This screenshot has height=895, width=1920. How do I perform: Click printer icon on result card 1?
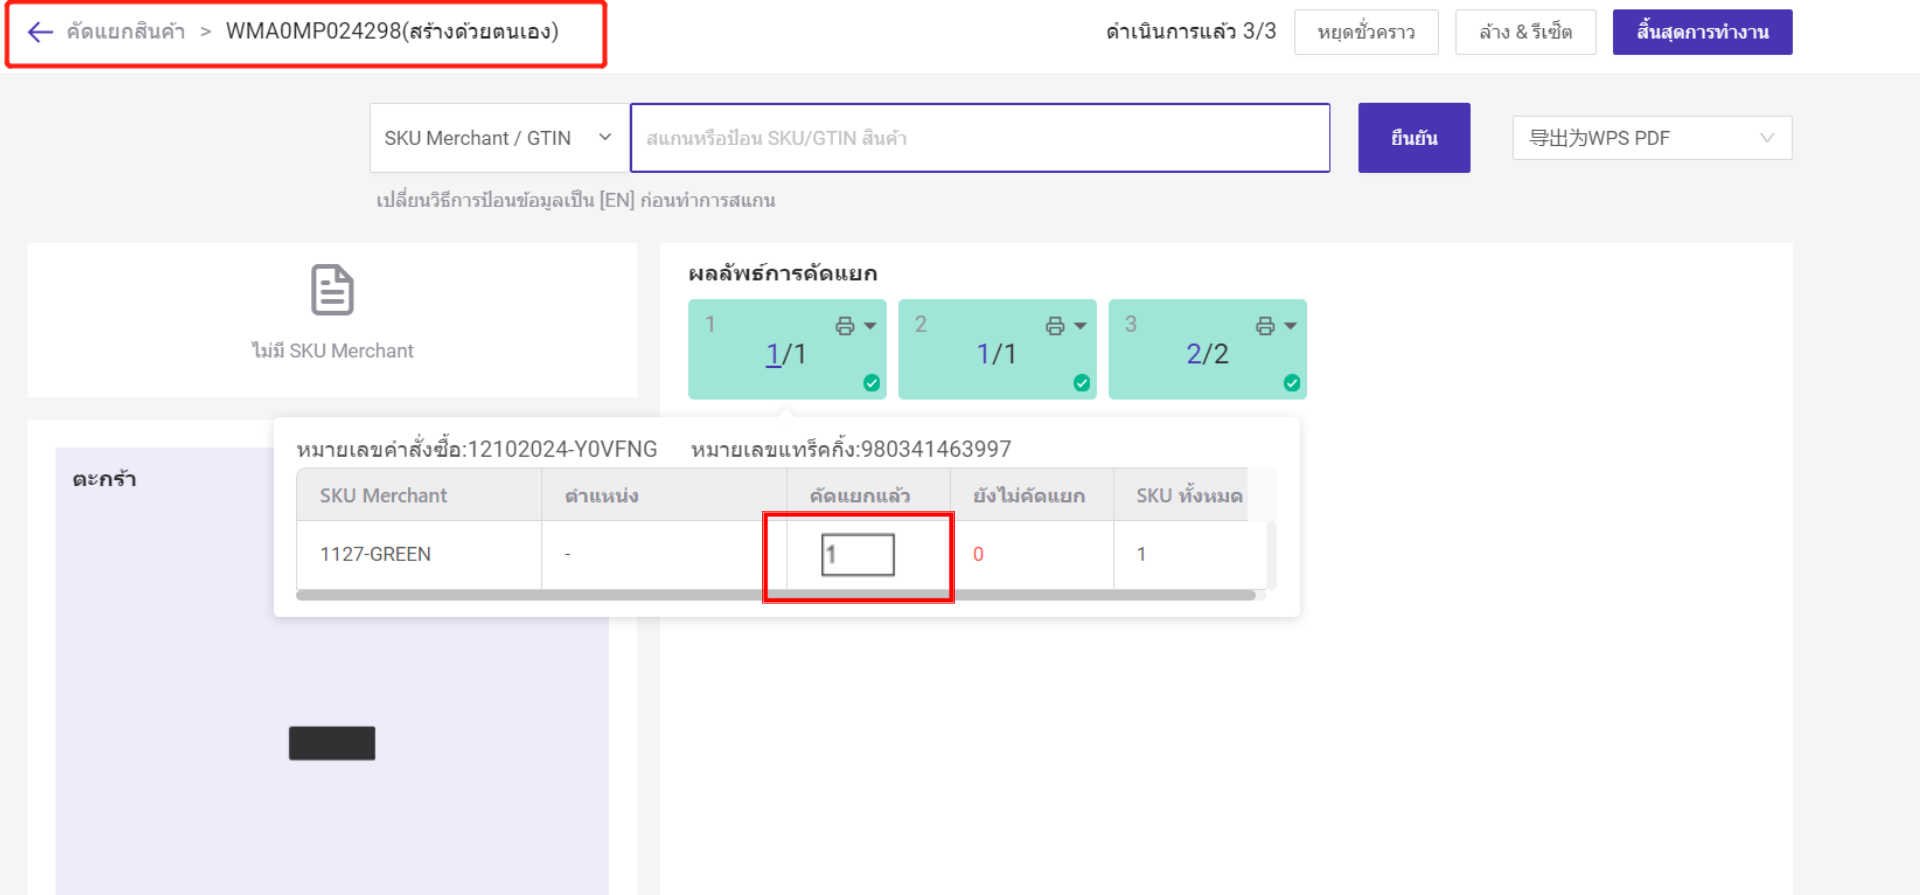coord(844,326)
